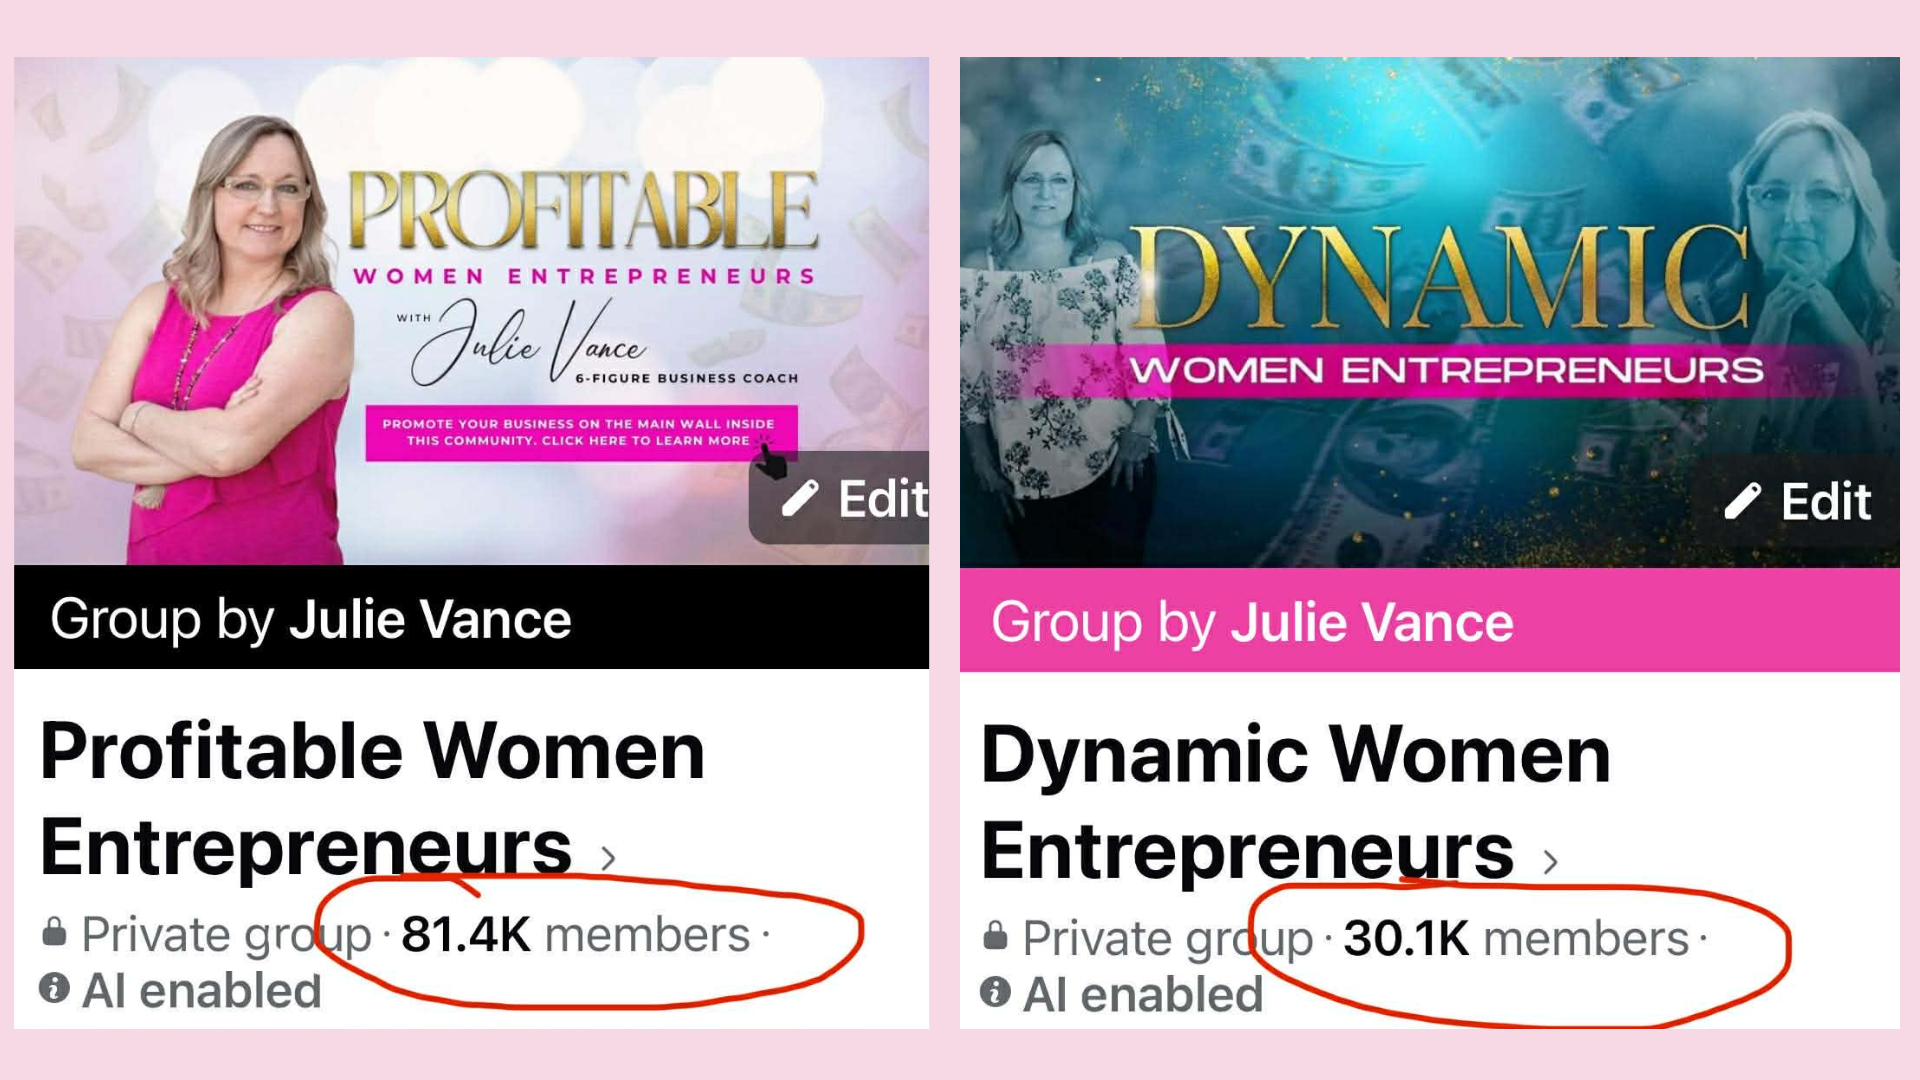Click the pencil icon on the Dynamic cover
1920x1080 pixels.
coord(1742,501)
